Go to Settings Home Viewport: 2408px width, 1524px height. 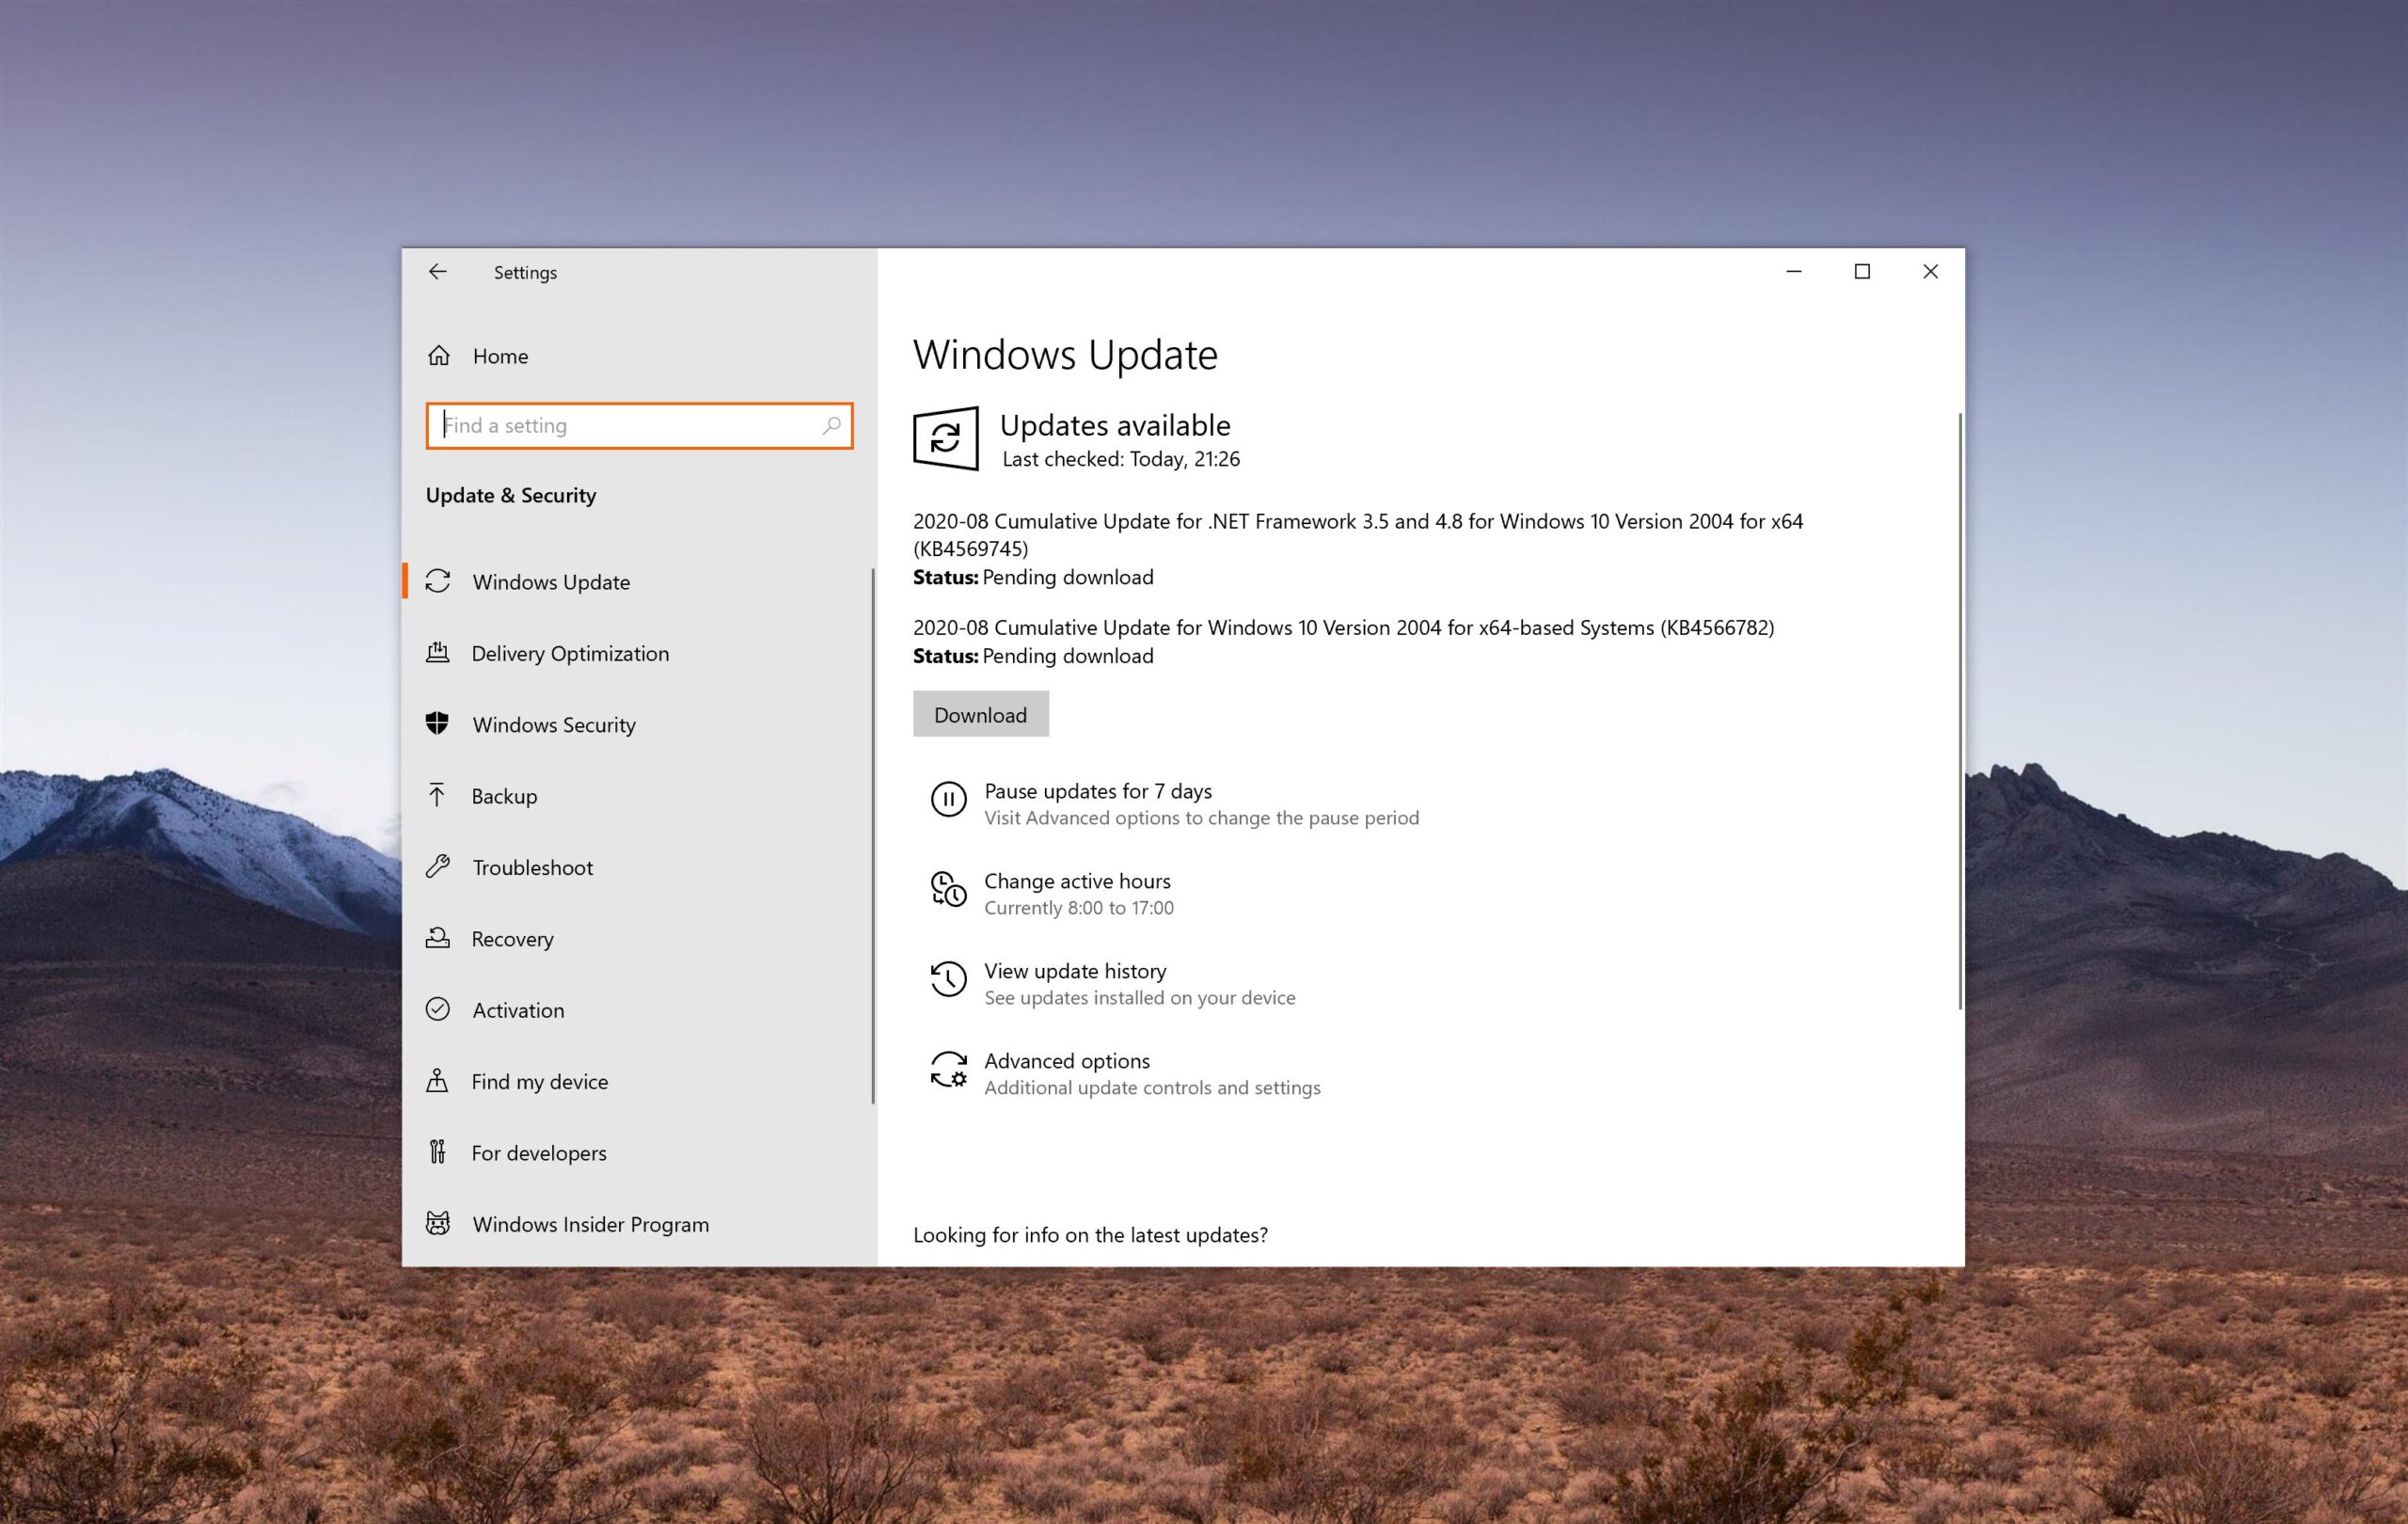[638, 356]
